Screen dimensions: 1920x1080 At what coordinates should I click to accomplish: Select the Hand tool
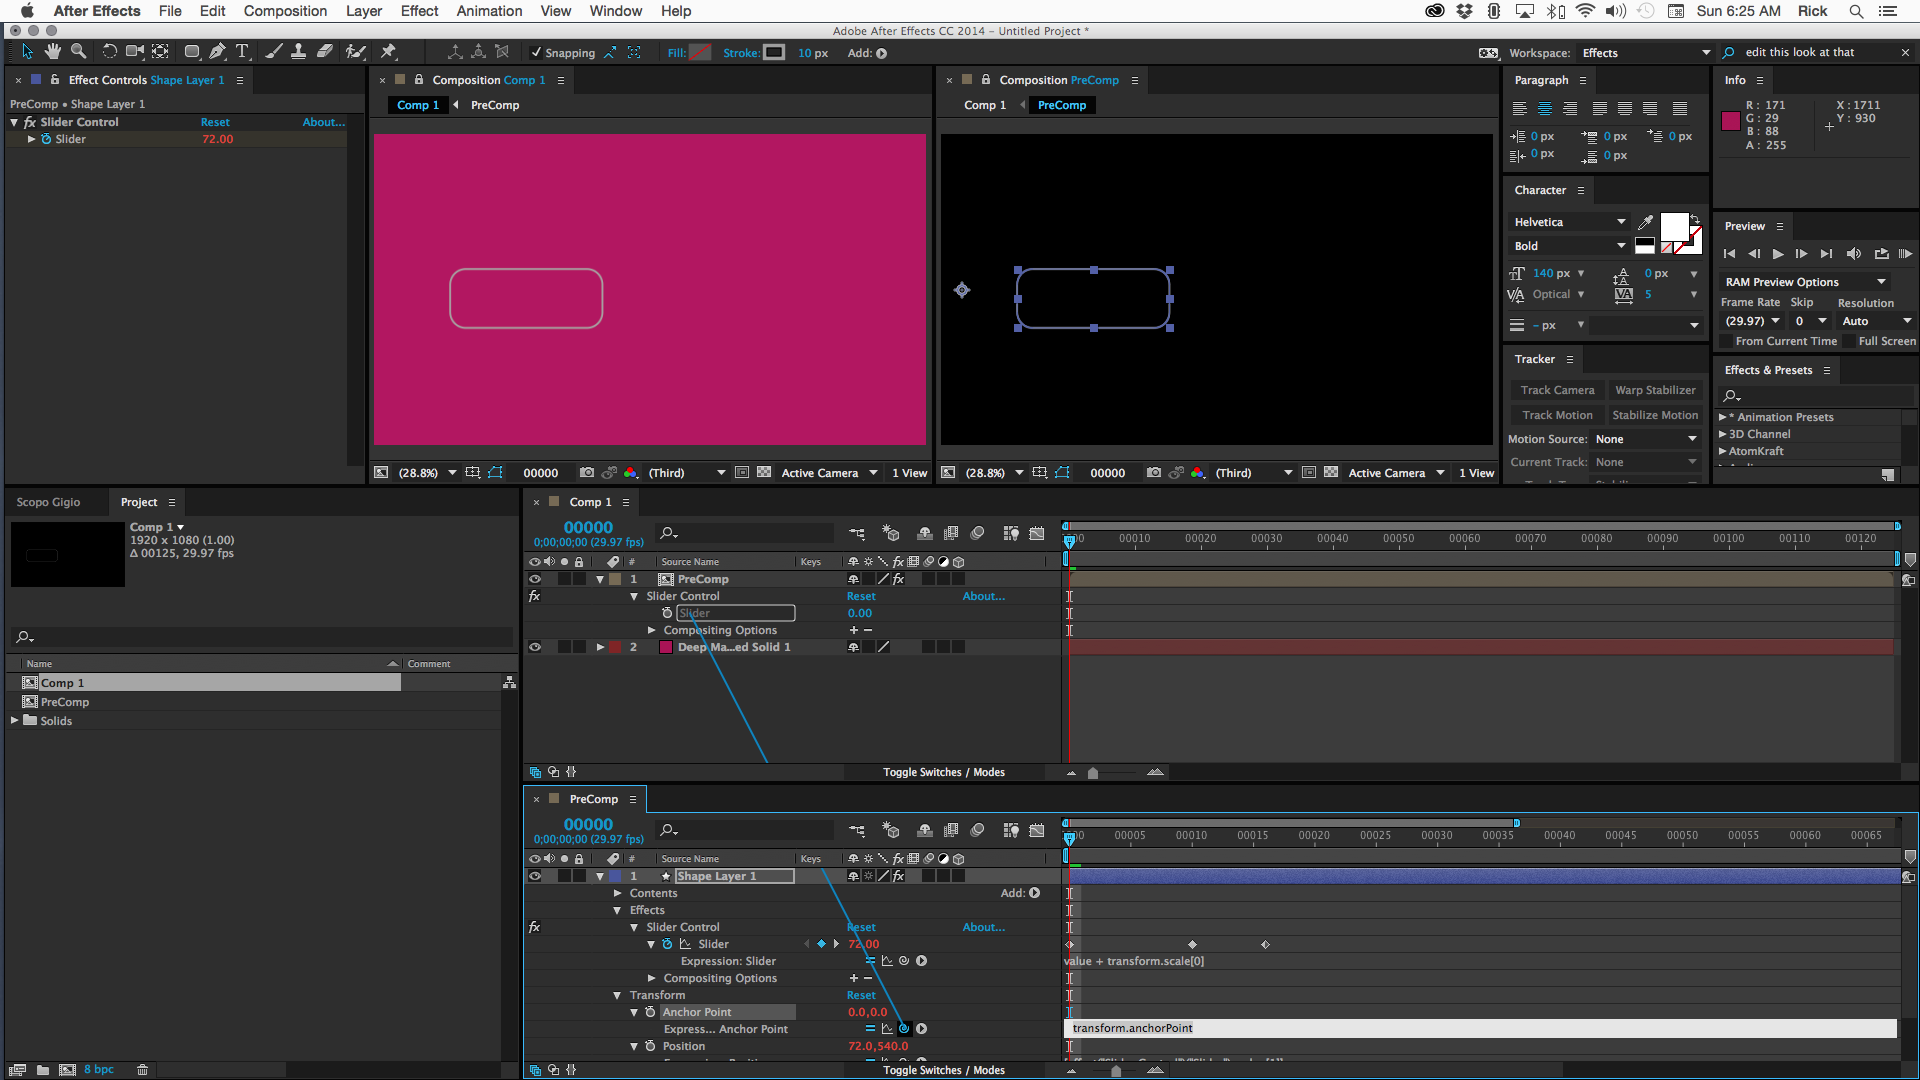[x=52, y=52]
